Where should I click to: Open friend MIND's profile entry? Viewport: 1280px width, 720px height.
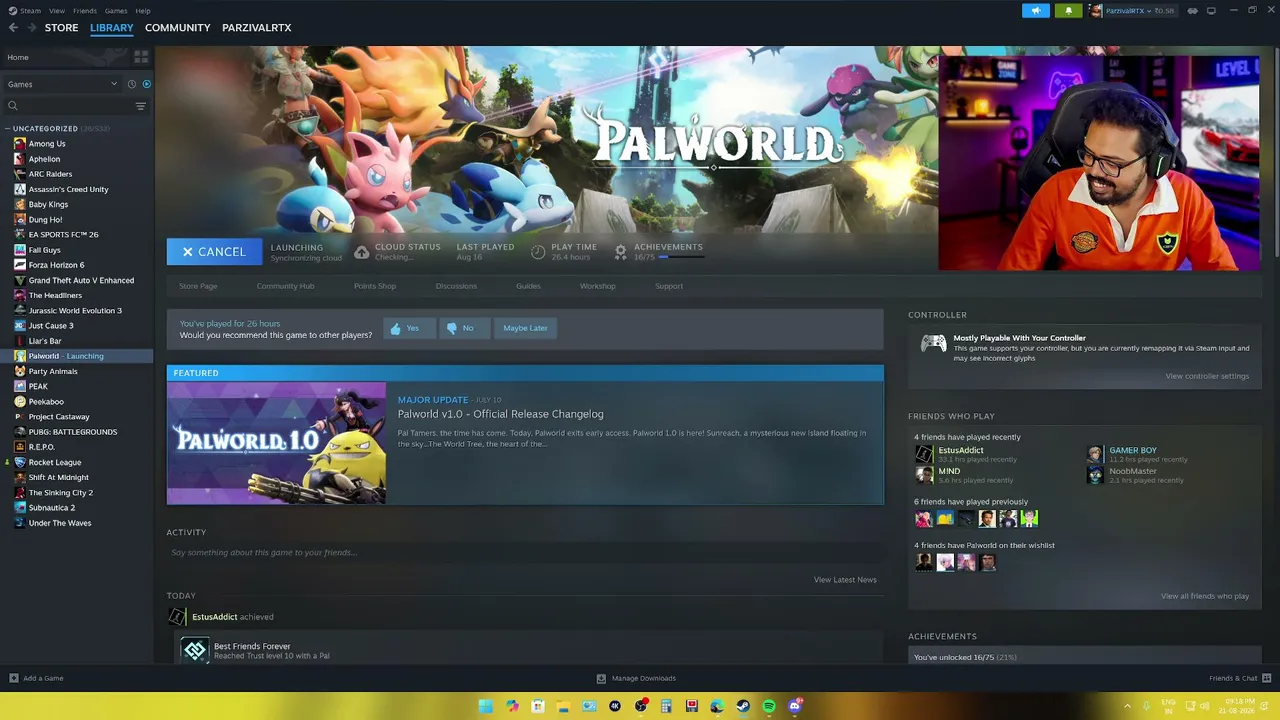point(949,471)
